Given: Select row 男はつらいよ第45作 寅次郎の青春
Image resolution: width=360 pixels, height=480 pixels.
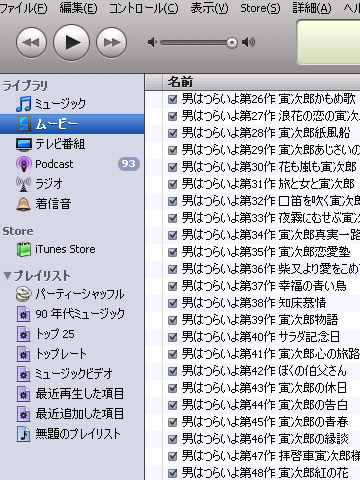Looking at the screenshot, I should [x=253, y=422].
